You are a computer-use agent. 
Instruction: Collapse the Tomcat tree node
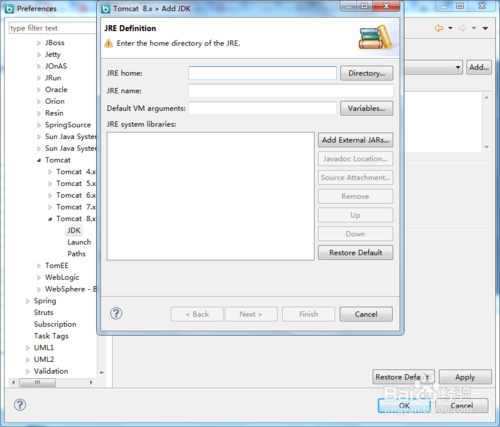pyautogui.click(x=39, y=160)
